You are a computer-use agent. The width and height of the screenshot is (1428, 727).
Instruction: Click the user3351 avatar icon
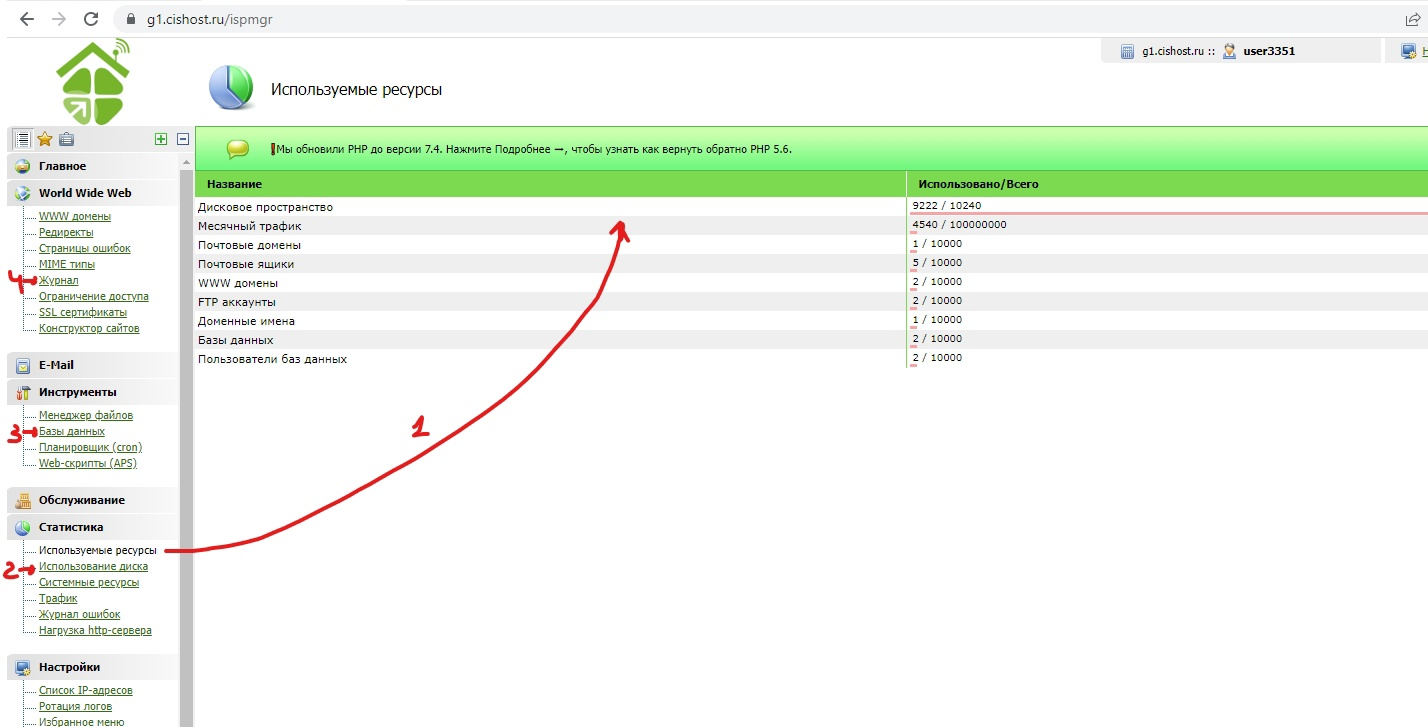pos(1229,51)
